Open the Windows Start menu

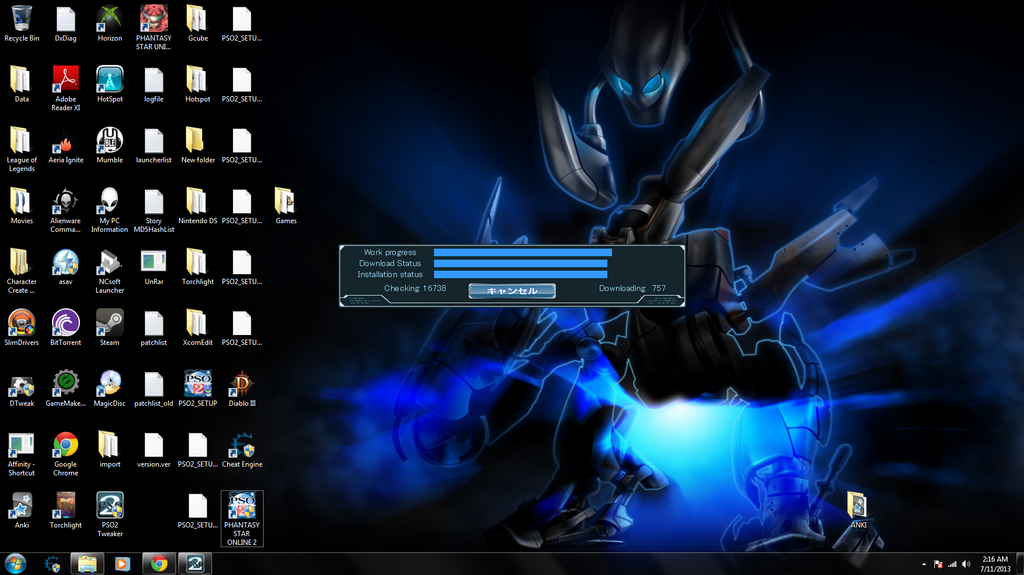pos(15,563)
